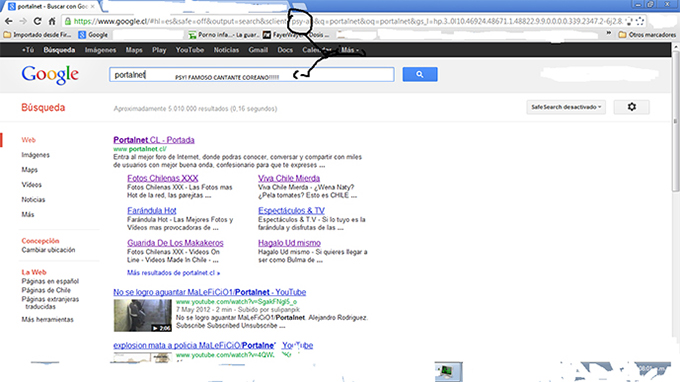Open the Portalnet CL - Portada result
The width and height of the screenshot is (680, 382).
(x=154, y=140)
